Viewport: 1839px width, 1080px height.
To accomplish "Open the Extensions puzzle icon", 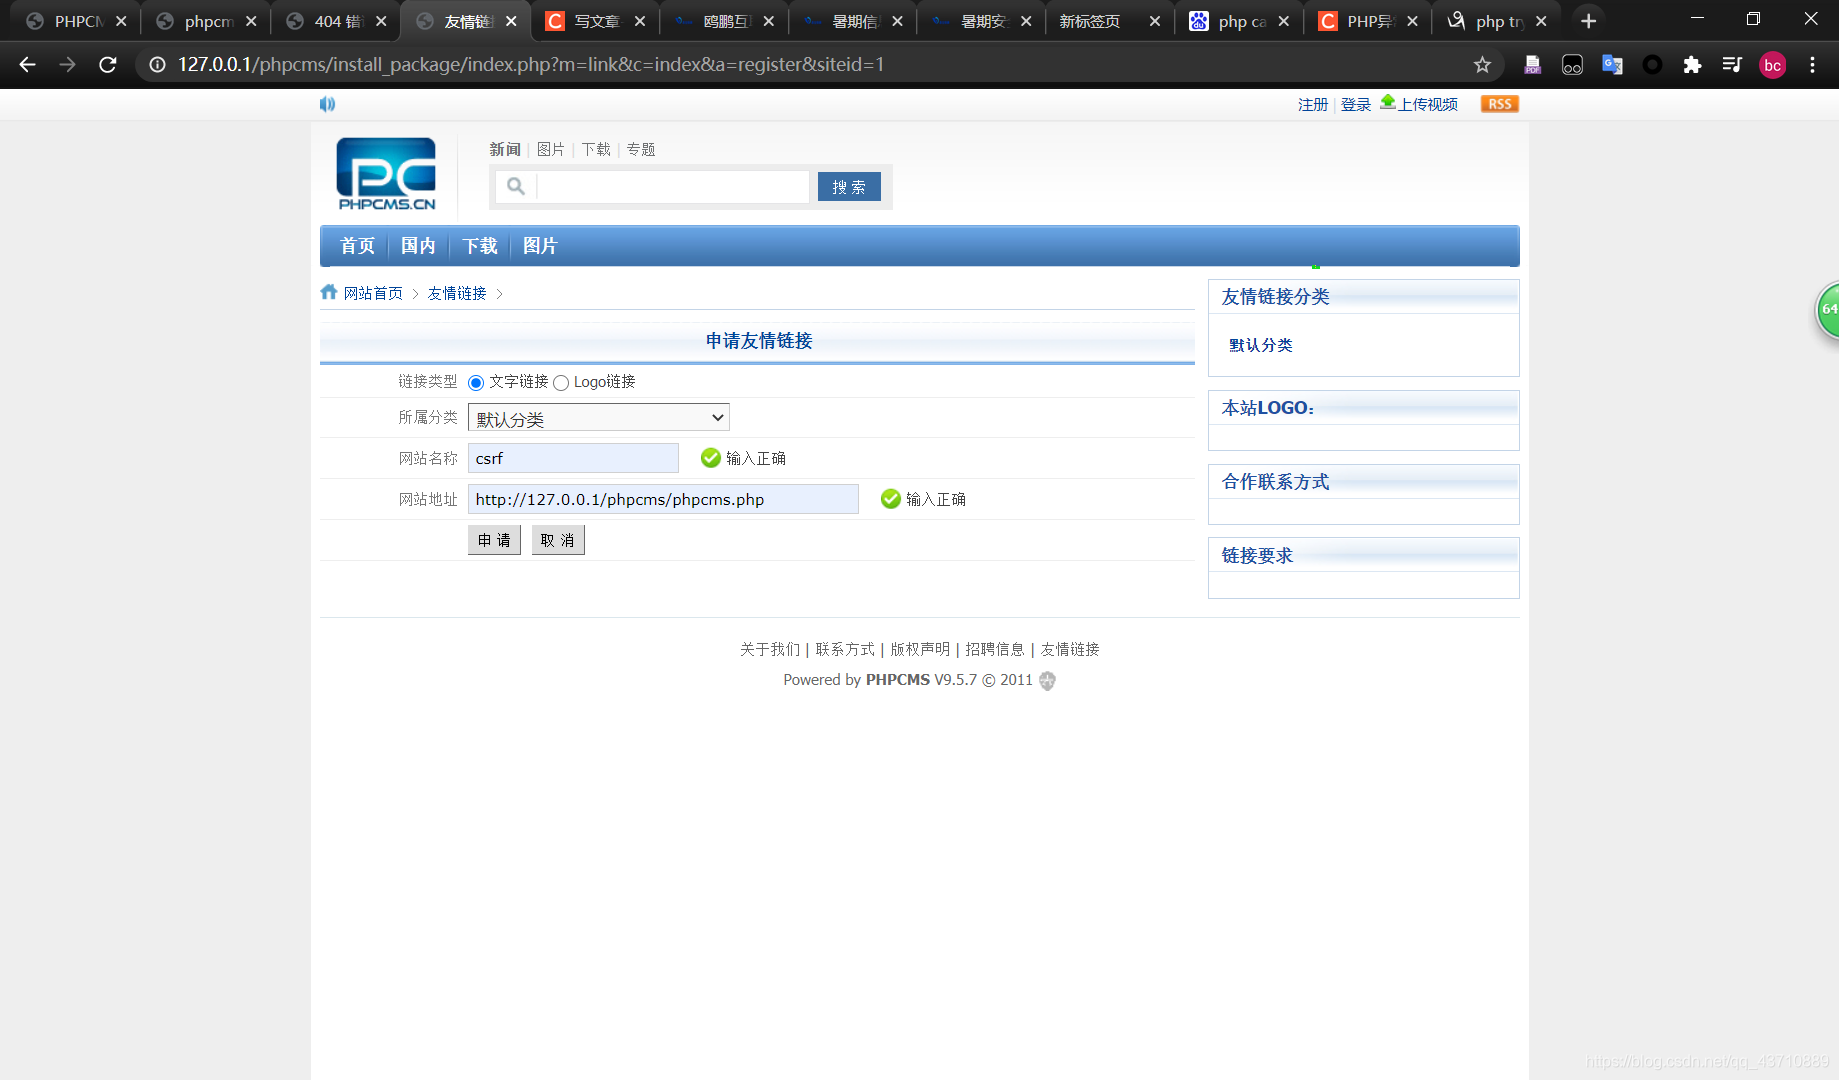I will point(1692,65).
